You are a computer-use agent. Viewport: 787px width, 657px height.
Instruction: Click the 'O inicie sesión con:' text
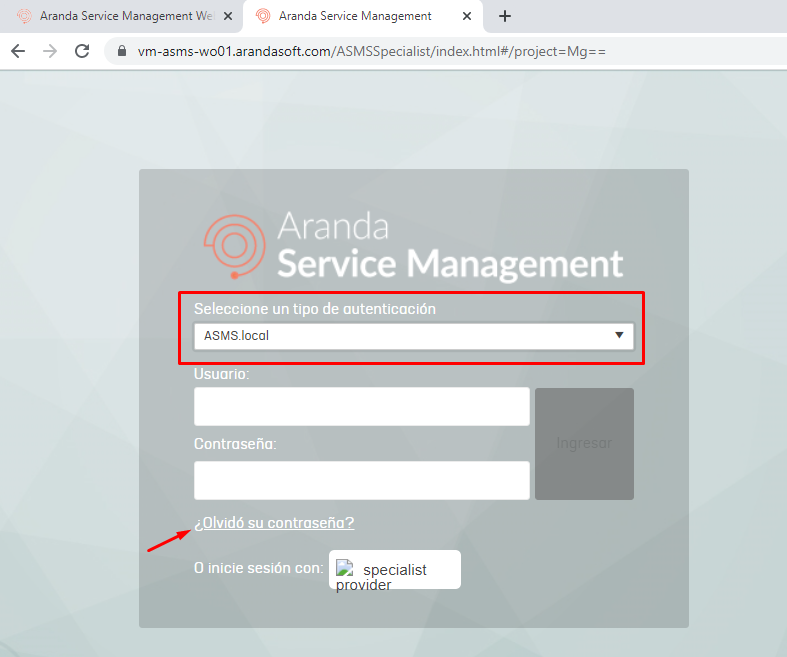pos(258,568)
